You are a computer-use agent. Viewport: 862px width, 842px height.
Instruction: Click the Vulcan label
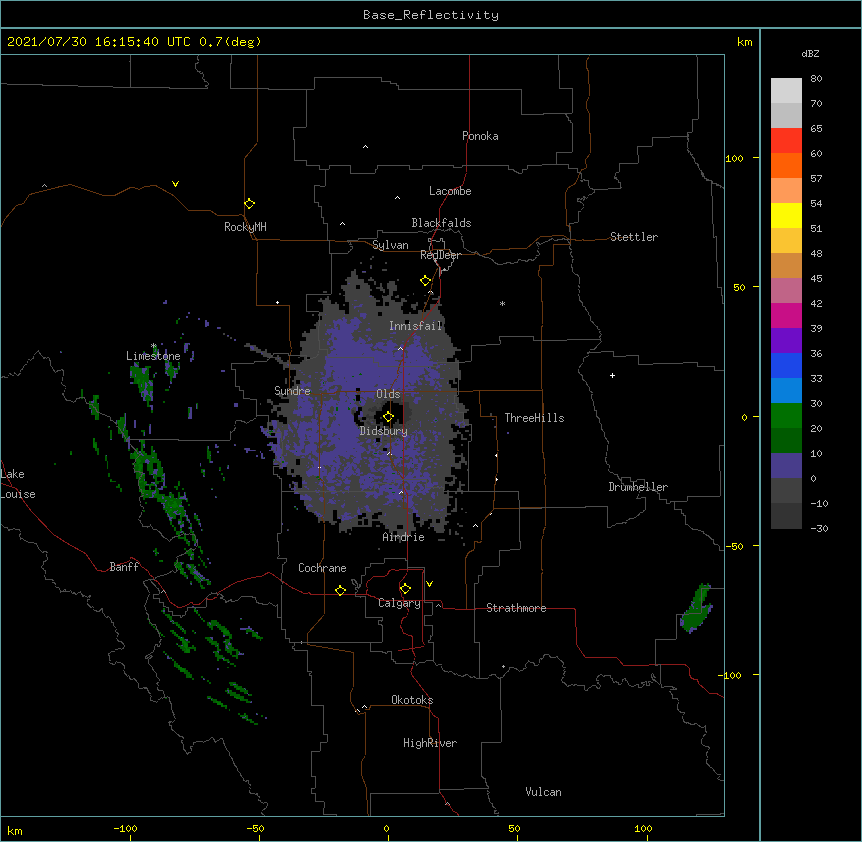[543, 792]
